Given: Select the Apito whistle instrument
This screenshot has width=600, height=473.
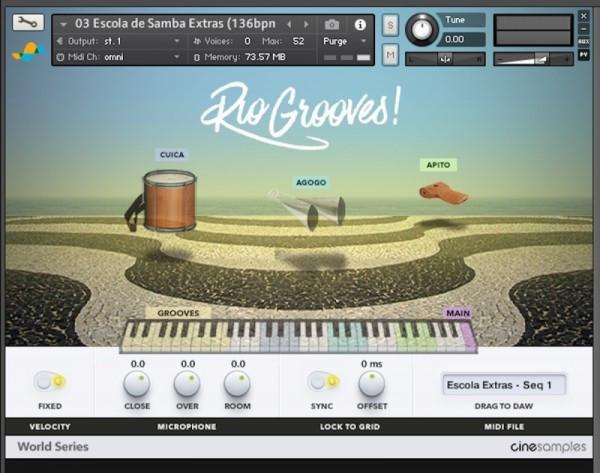Looking at the screenshot, I should click(444, 193).
